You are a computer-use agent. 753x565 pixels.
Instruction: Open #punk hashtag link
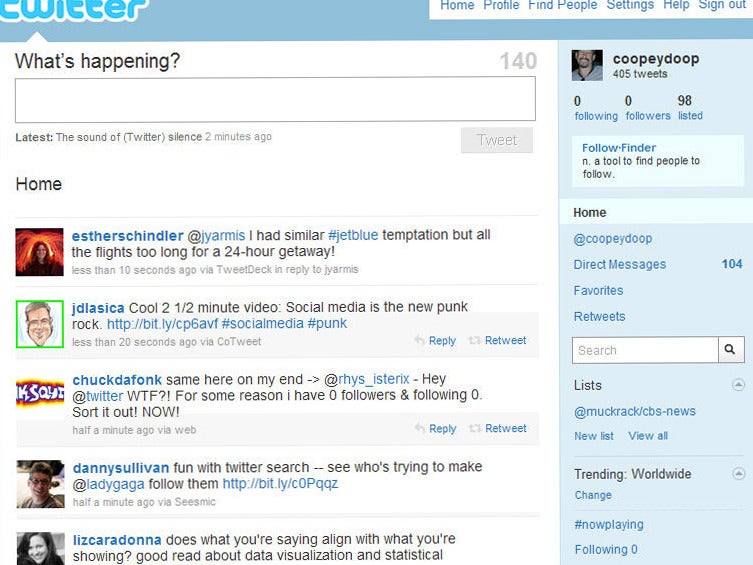click(327, 324)
